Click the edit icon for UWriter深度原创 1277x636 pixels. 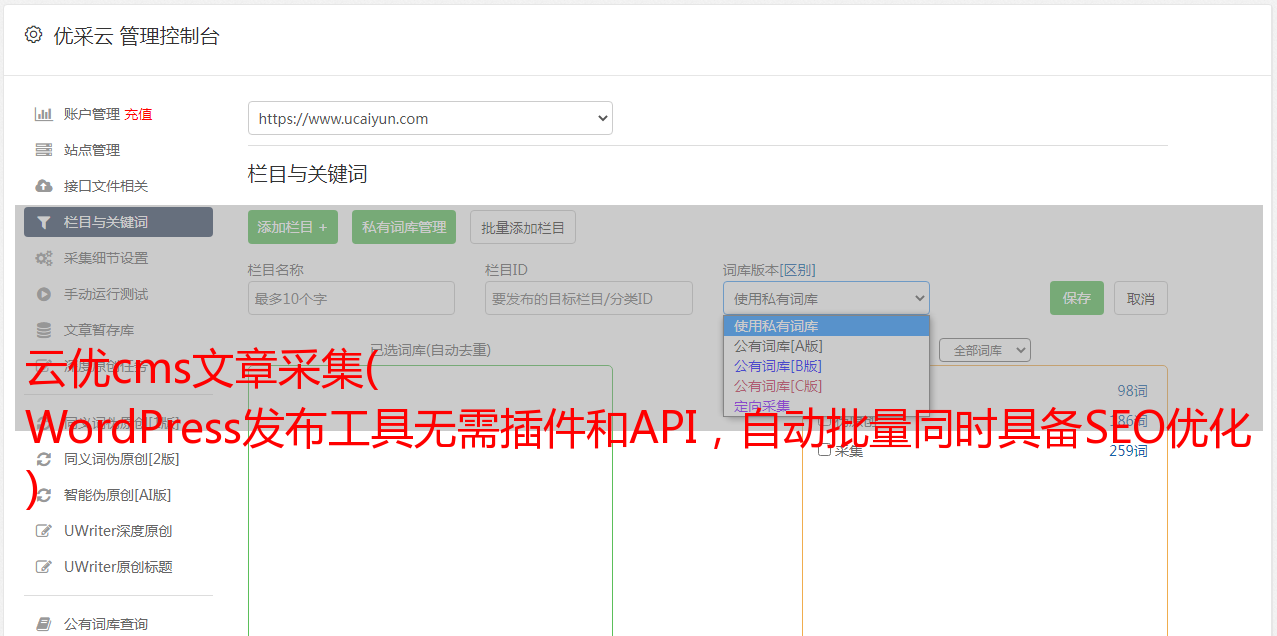[x=43, y=531]
